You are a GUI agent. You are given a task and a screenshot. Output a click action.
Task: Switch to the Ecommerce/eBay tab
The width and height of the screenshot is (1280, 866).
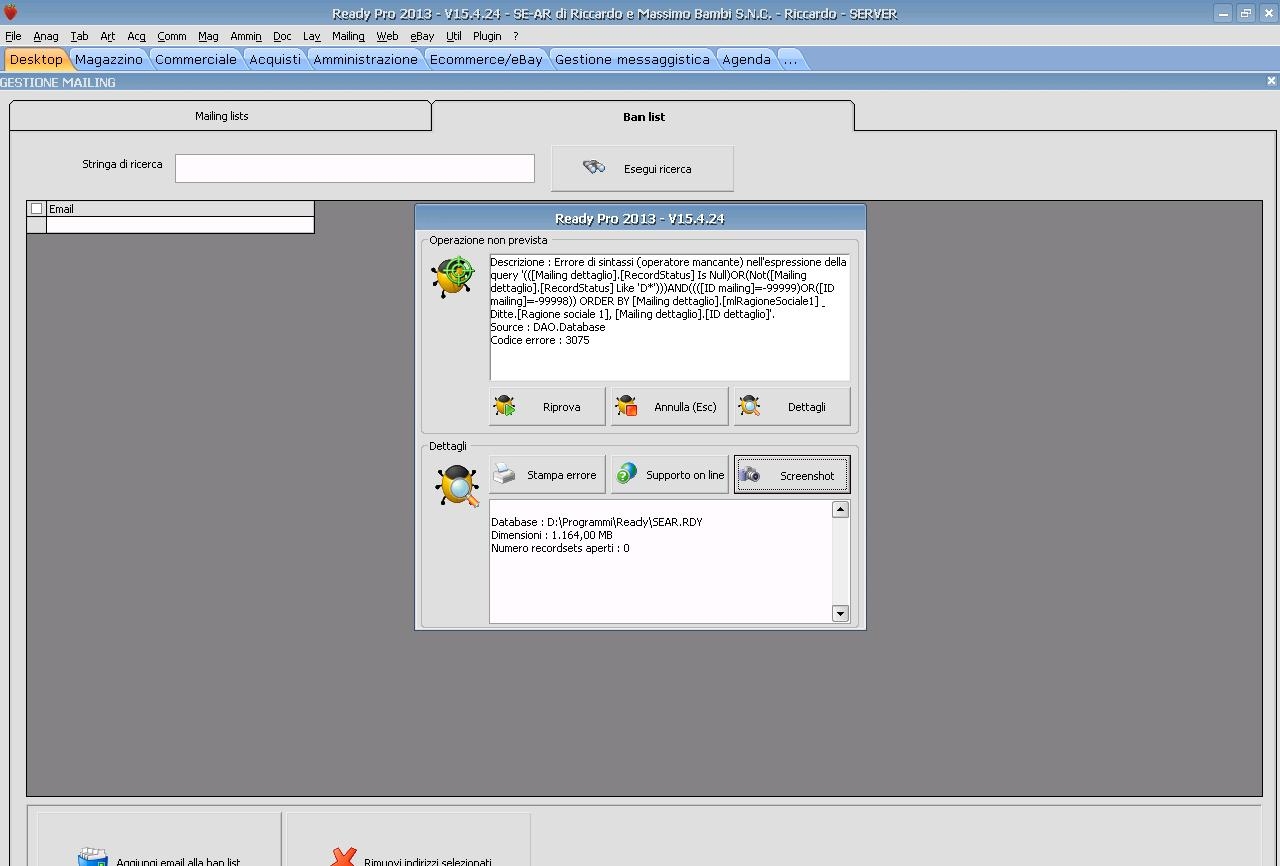coord(486,59)
